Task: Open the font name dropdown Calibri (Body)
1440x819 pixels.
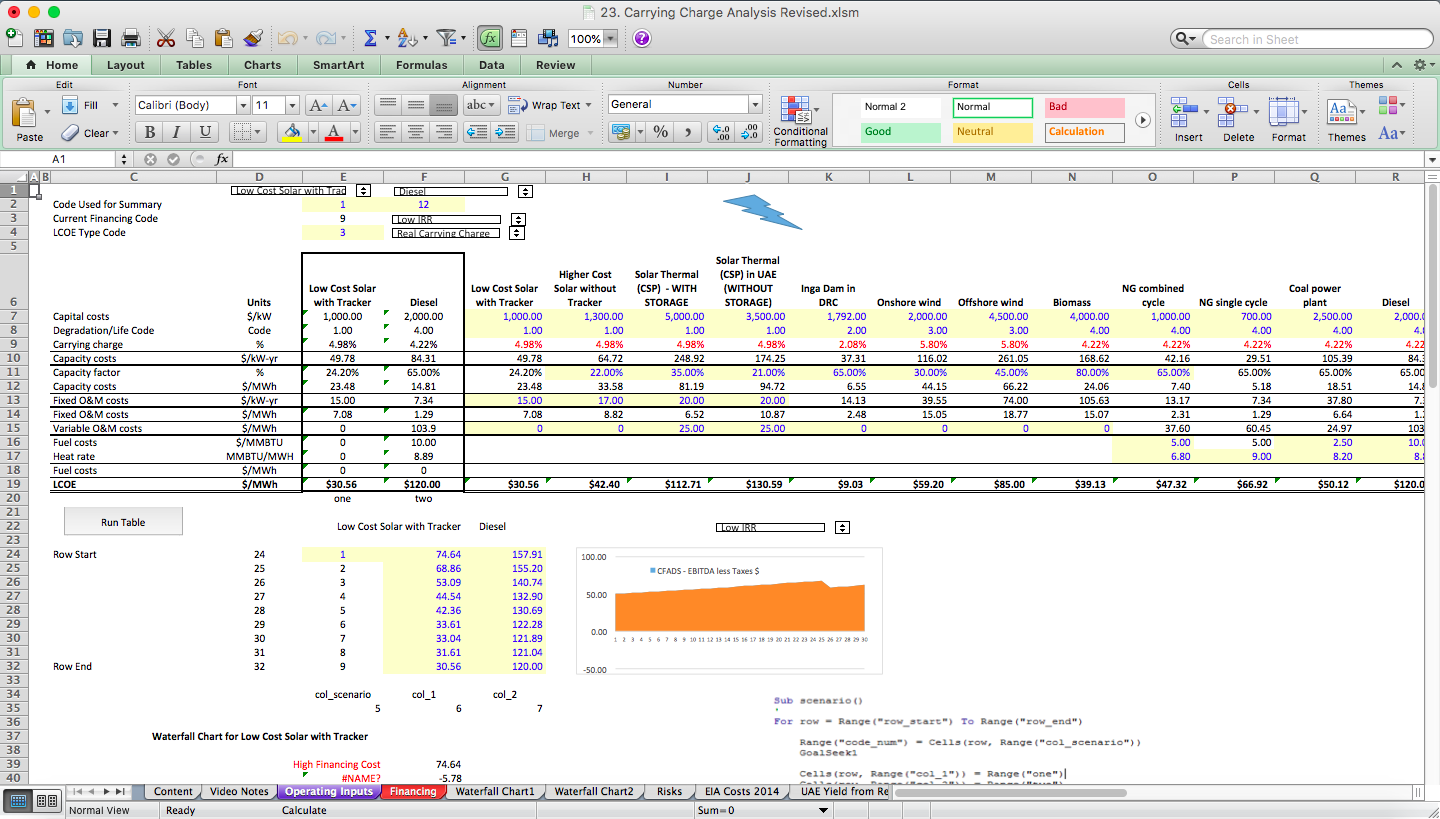Action: (x=242, y=105)
